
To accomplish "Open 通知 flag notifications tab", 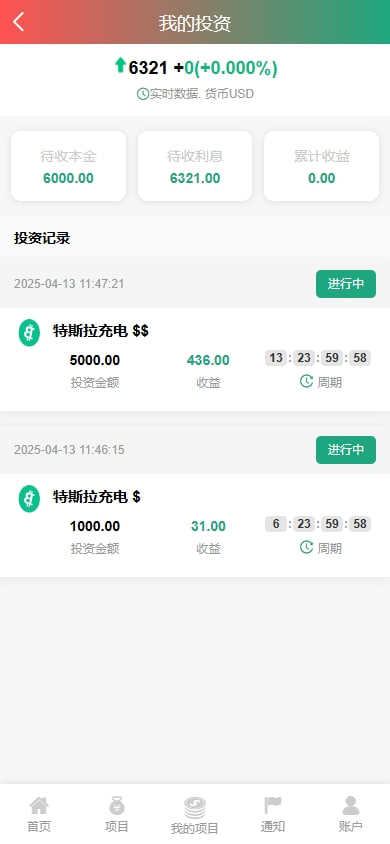I will (x=273, y=815).
